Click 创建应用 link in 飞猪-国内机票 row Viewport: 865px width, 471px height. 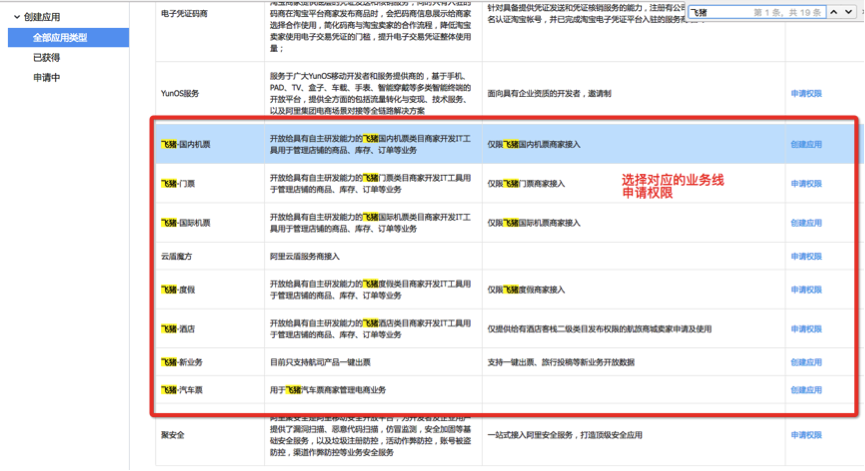click(806, 144)
